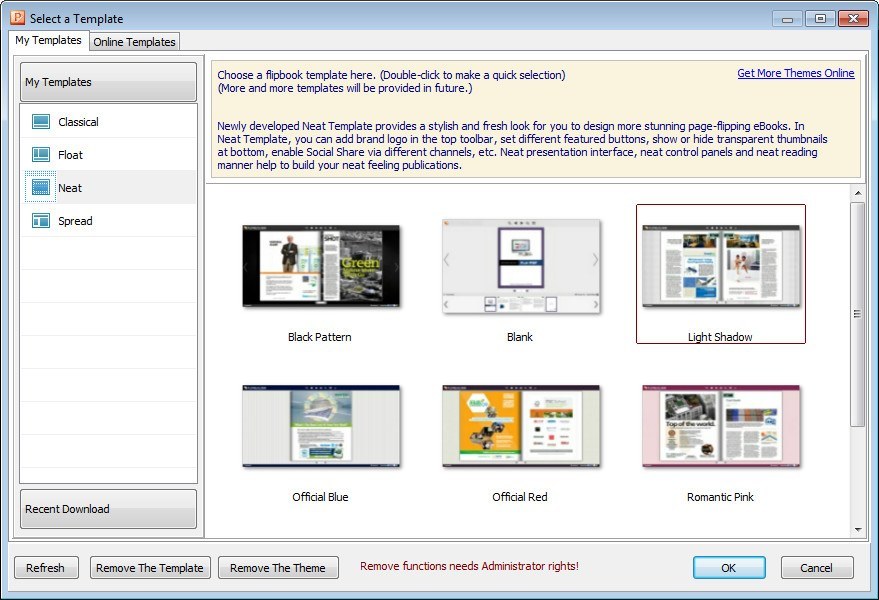The image size is (879, 600).
Task: Select the Spread template category icon
Action: [x=42, y=221]
